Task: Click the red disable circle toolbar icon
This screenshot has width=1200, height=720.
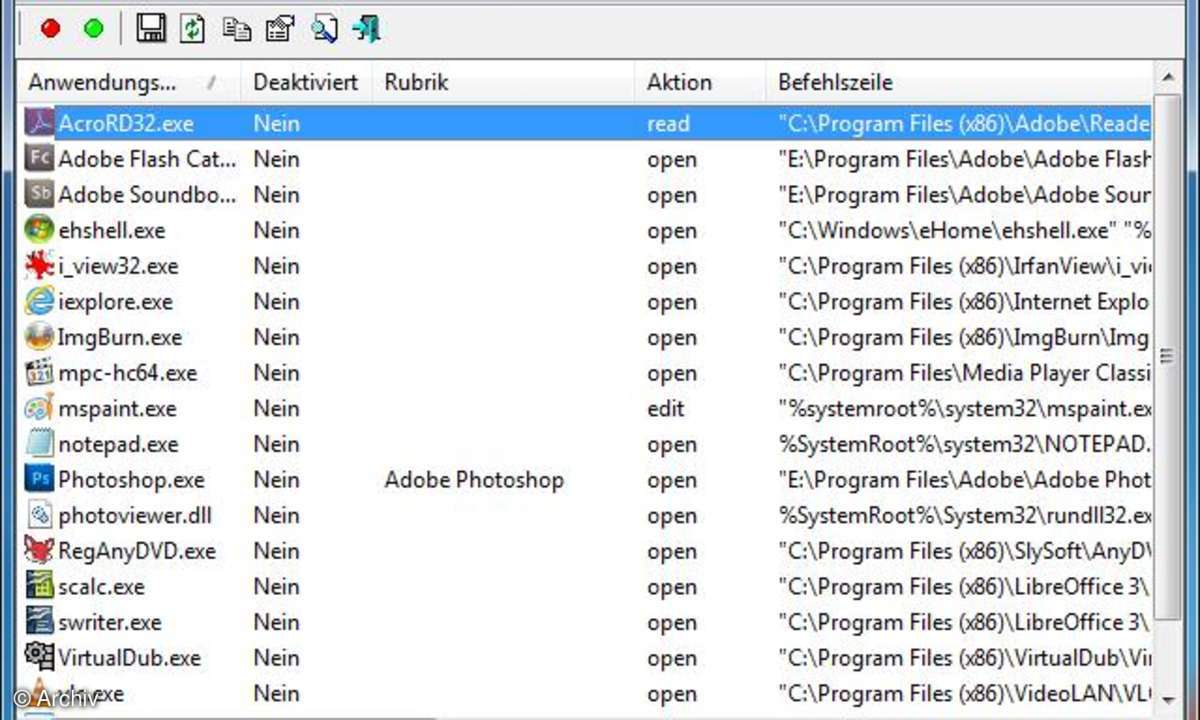Action: (x=50, y=29)
